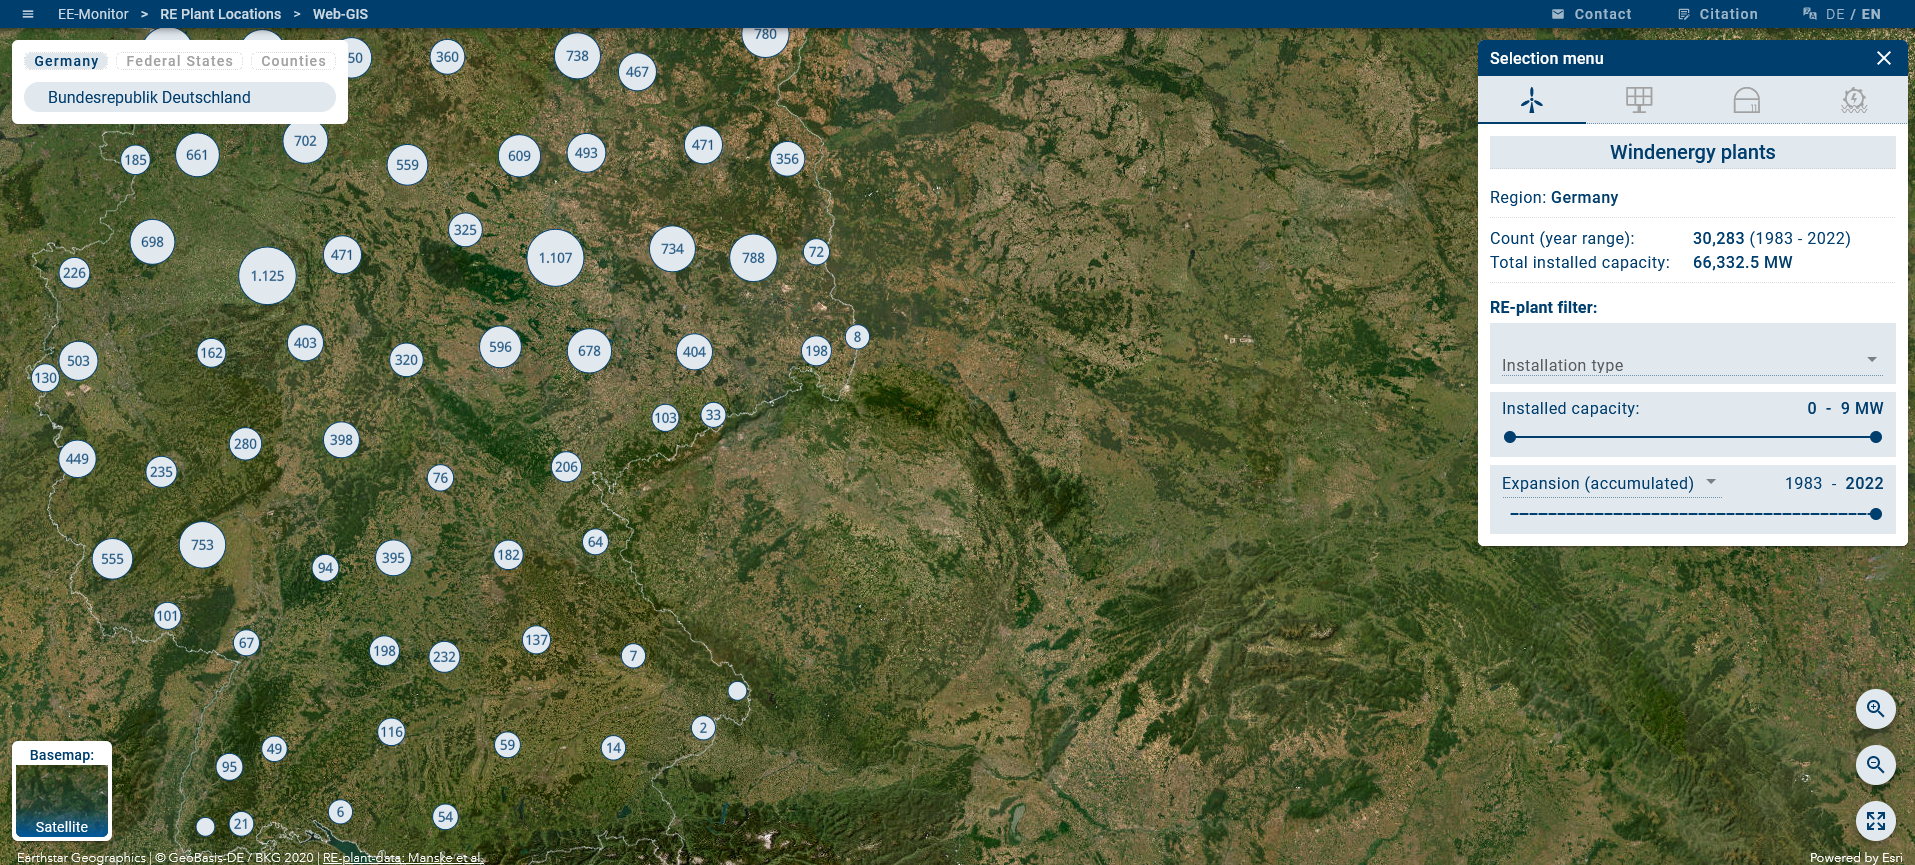Switch to the hydropower plants icon

(1854, 100)
